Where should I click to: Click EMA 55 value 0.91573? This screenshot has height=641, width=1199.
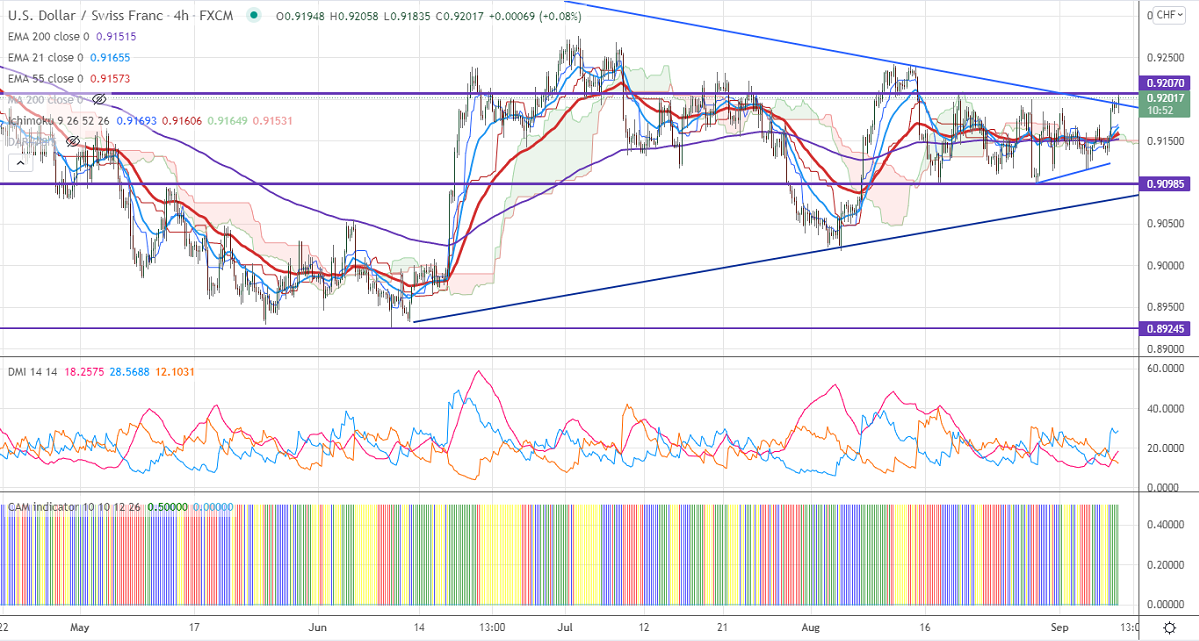[x=110, y=78]
